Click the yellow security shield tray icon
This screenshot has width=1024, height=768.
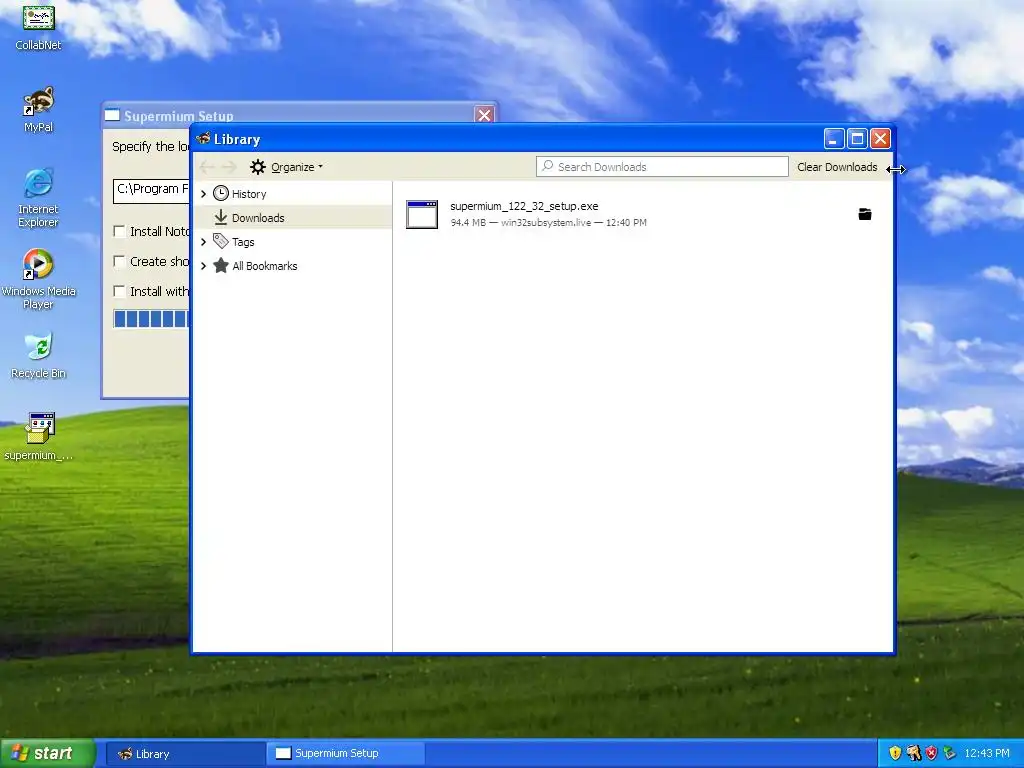coord(895,753)
